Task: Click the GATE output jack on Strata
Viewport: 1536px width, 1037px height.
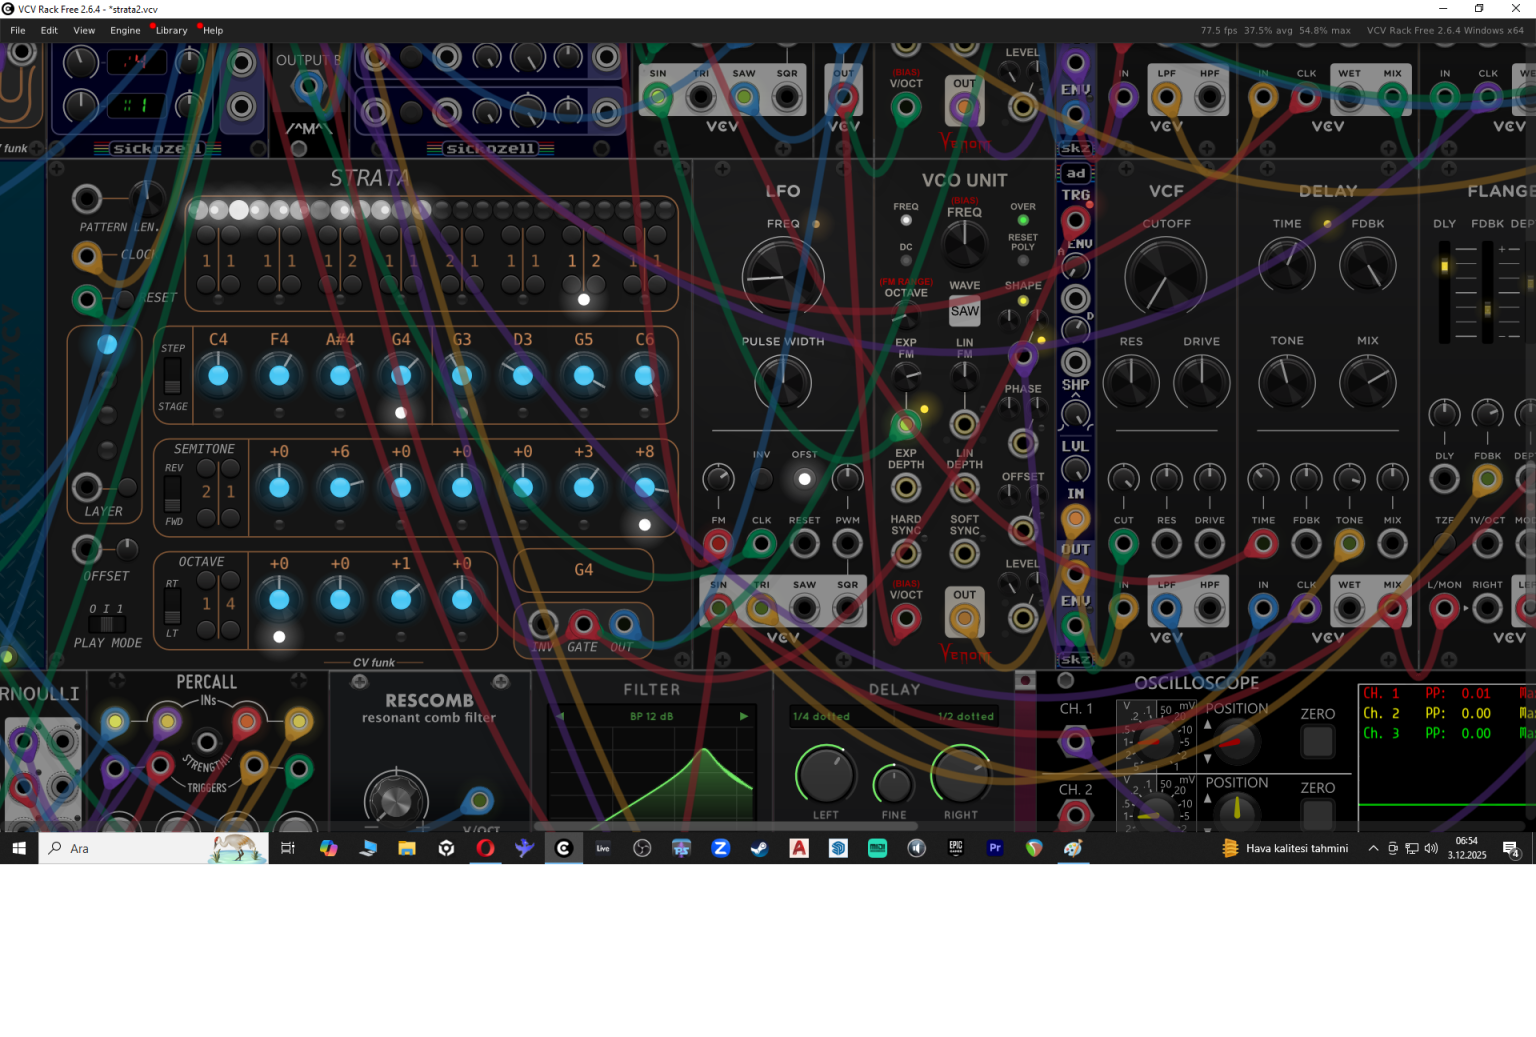Action: tap(583, 625)
